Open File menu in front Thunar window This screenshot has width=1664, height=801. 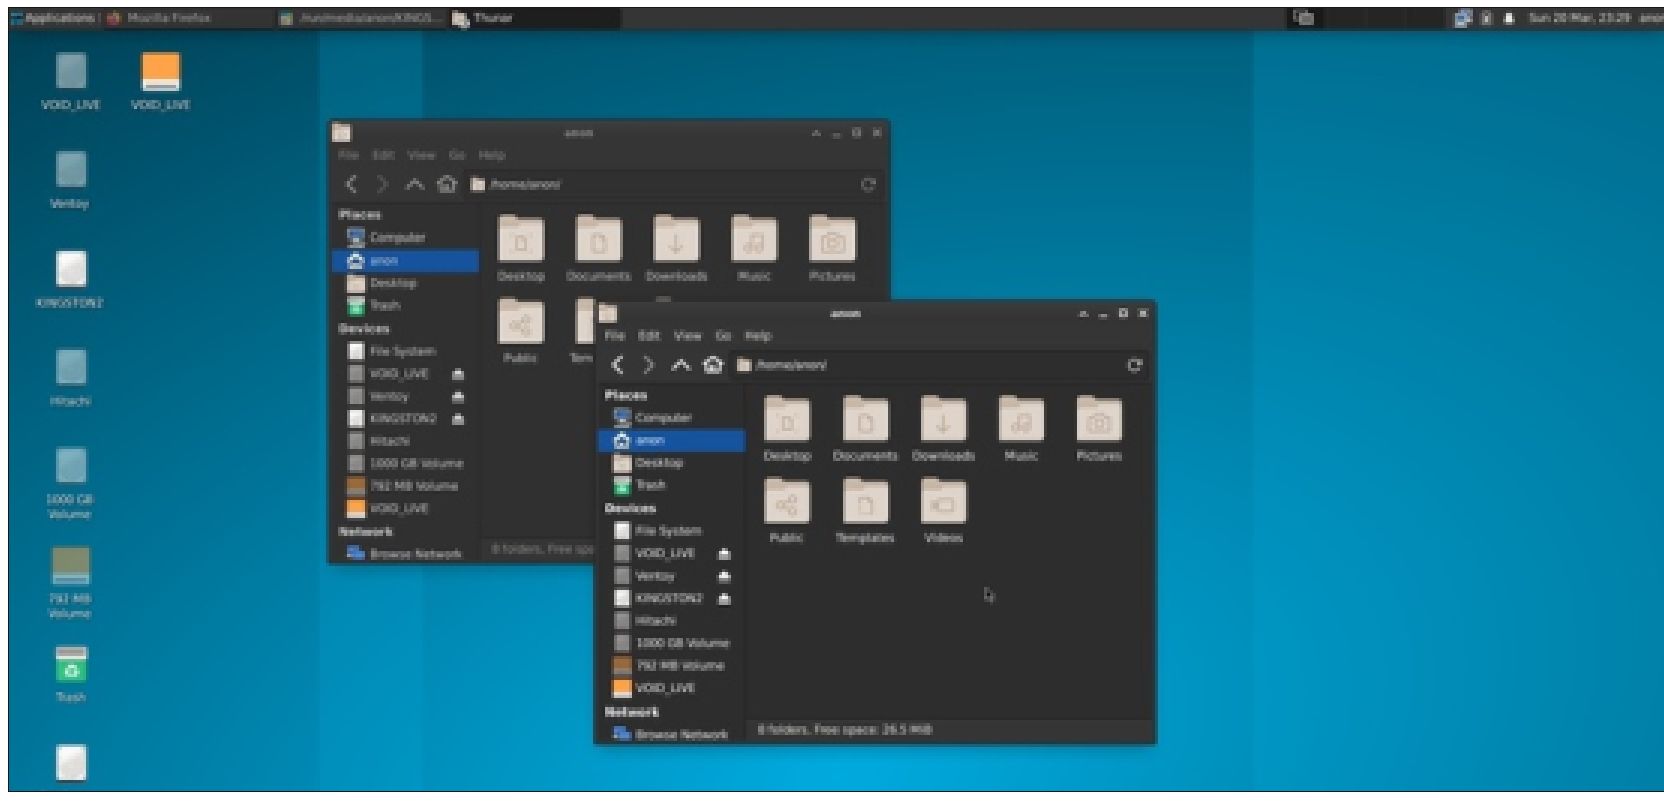(x=615, y=336)
